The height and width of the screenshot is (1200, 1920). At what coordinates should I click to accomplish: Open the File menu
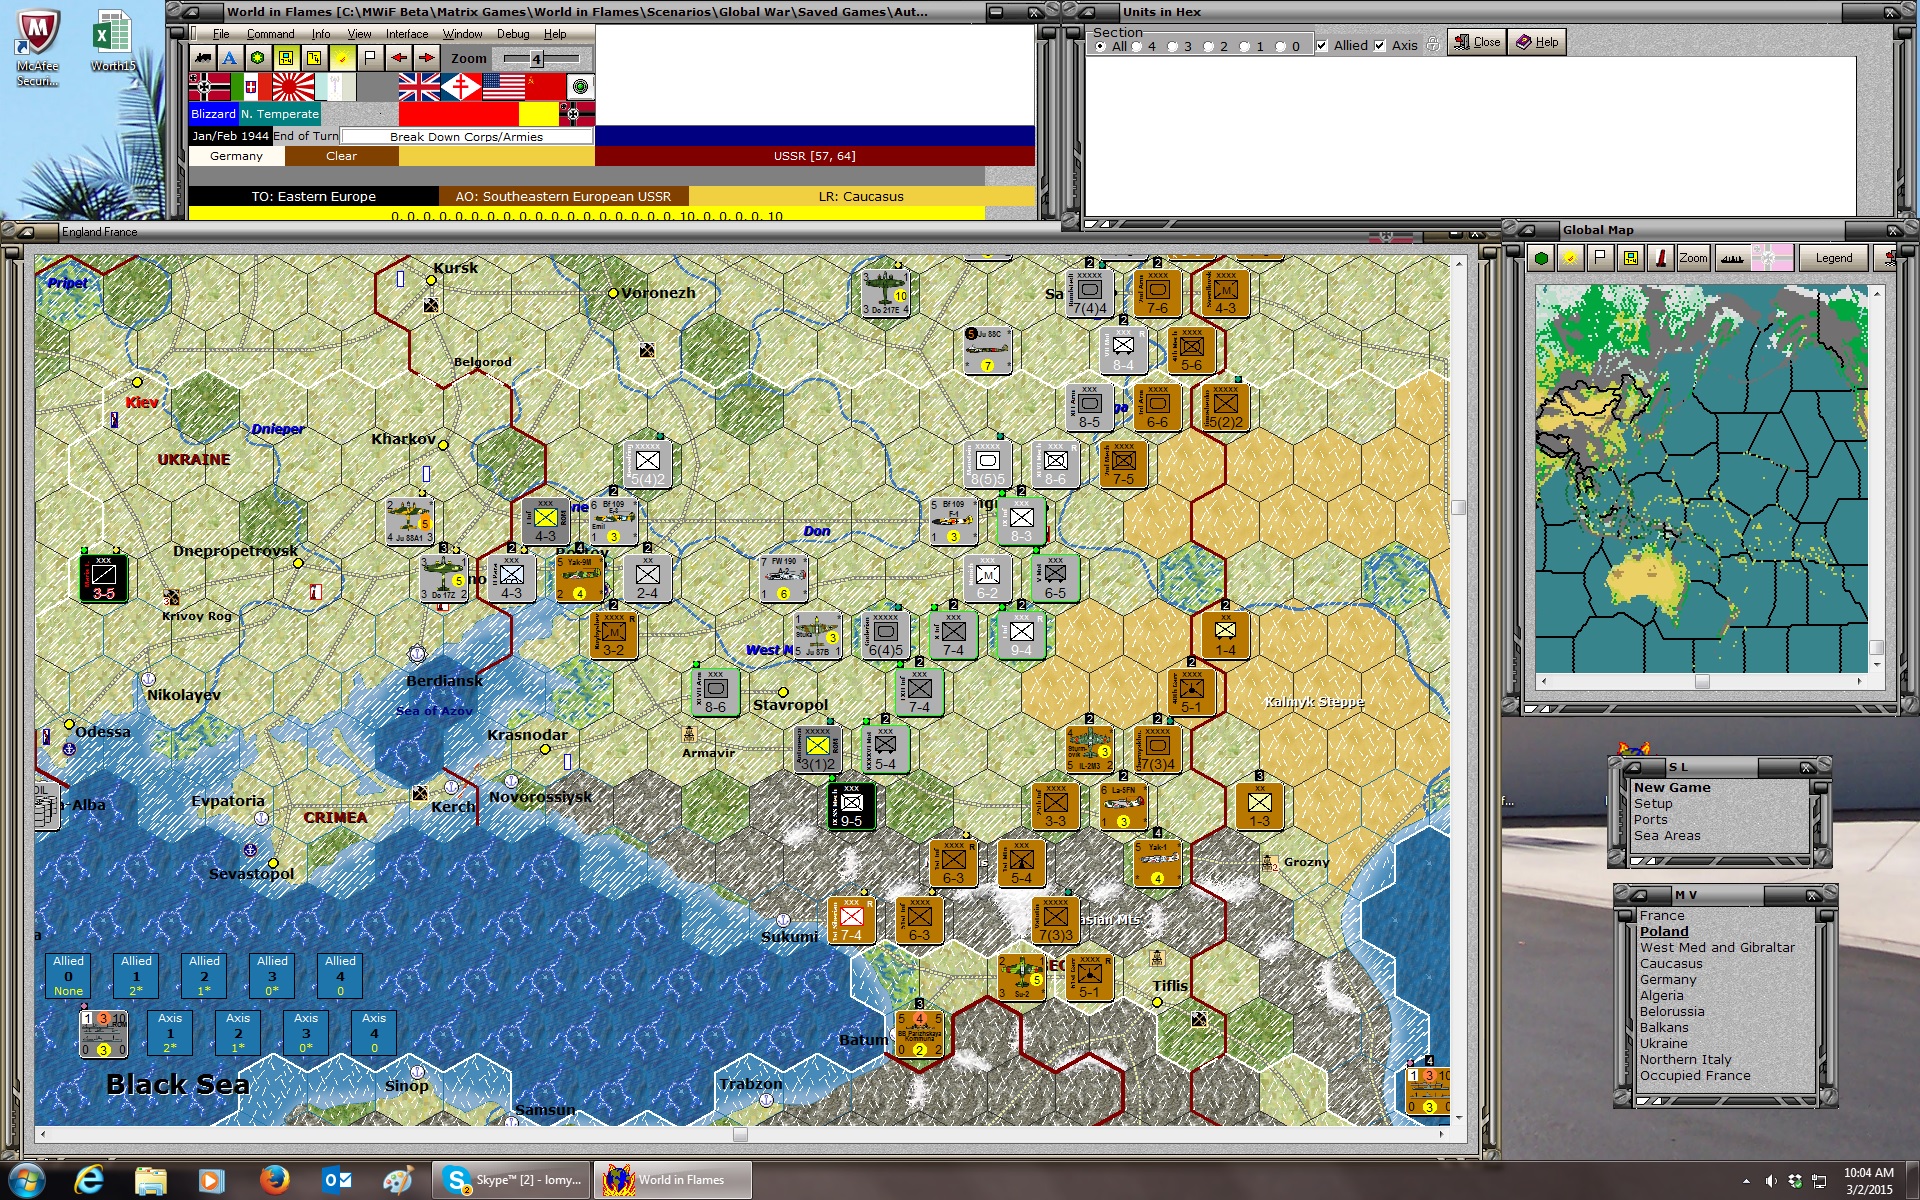221,34
